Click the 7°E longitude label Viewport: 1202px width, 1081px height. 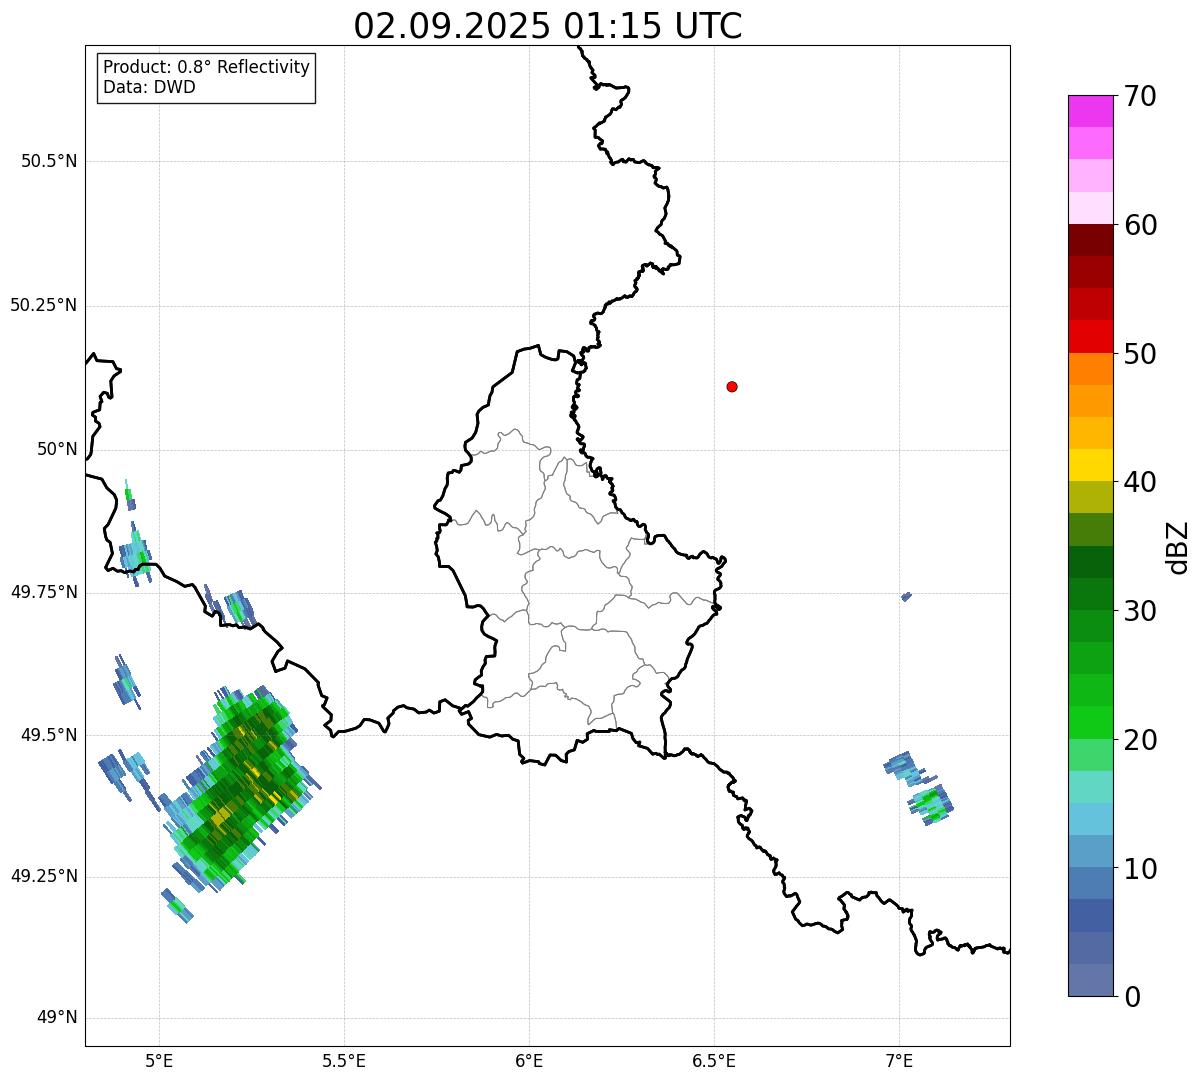(x=899, y=1060)
